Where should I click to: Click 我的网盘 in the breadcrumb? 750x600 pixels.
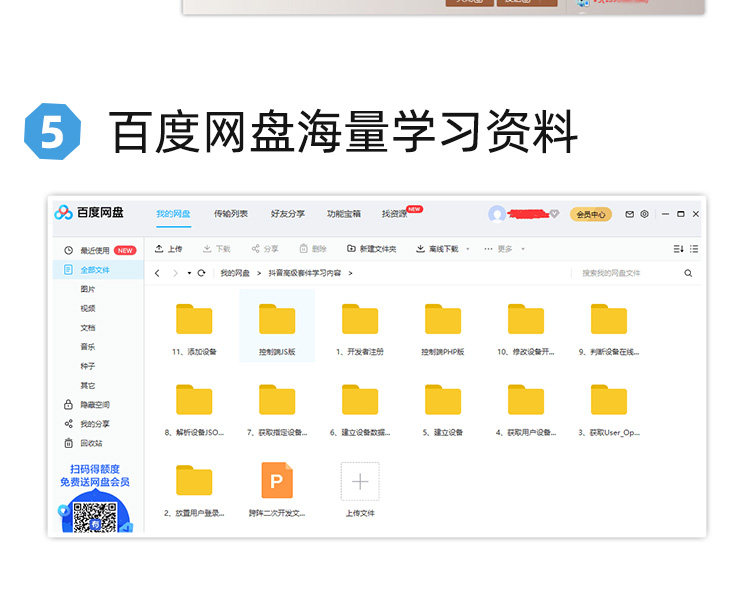point(235,273)
